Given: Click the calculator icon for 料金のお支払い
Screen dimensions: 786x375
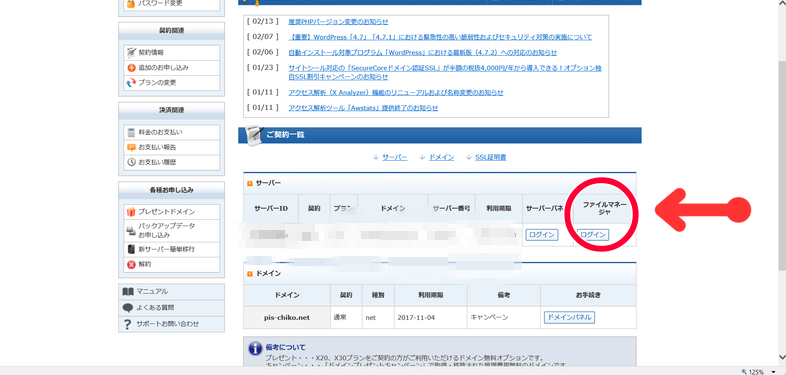Looking at the screenshot, I should click(131, 132).
